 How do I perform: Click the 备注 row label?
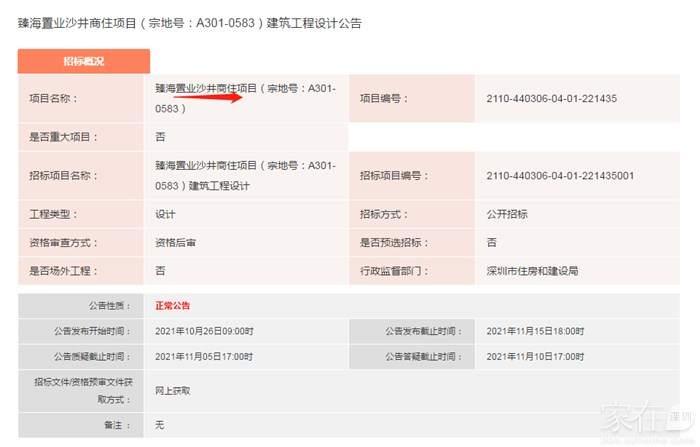coord(118,425)
